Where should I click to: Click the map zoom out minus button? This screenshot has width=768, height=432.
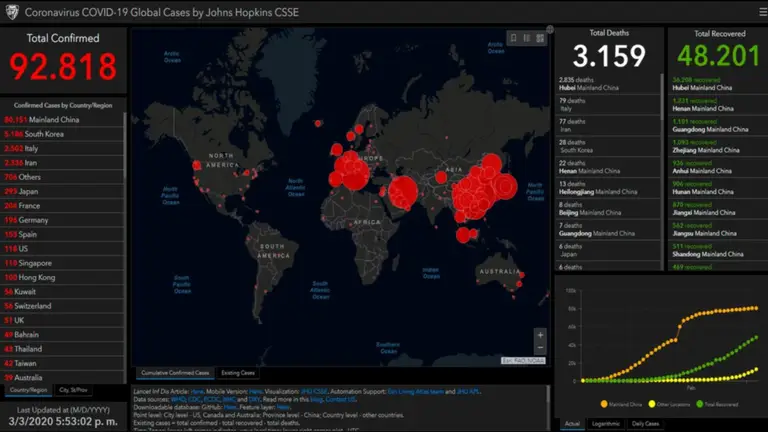[x=540, y=348]
